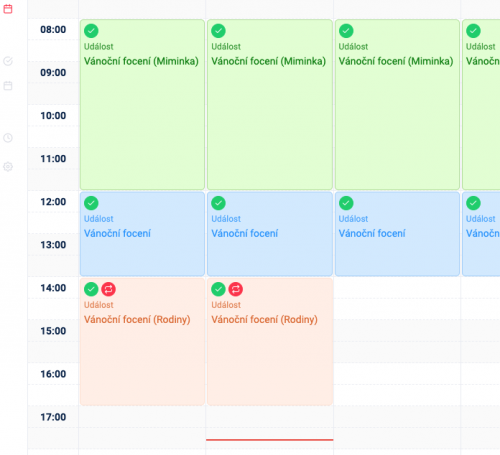Open the red calendar sidebar icon
This screenshot has width=500, height=455.
click(8, 9)
